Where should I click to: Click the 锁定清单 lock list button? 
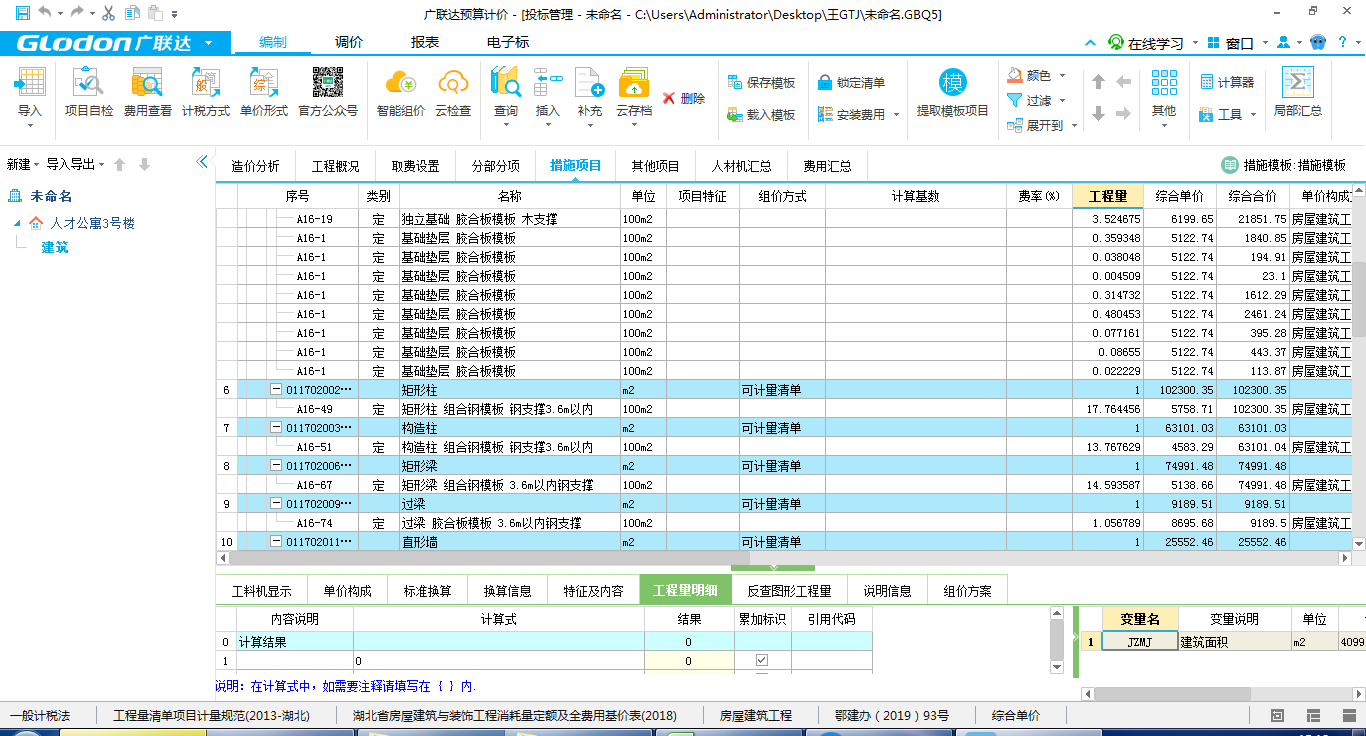point(851,82)
